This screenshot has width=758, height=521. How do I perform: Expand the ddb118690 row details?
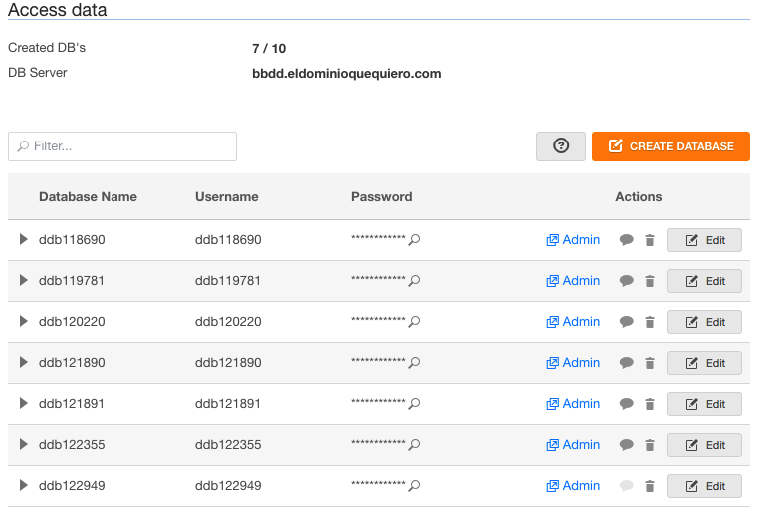coord(23,239)
